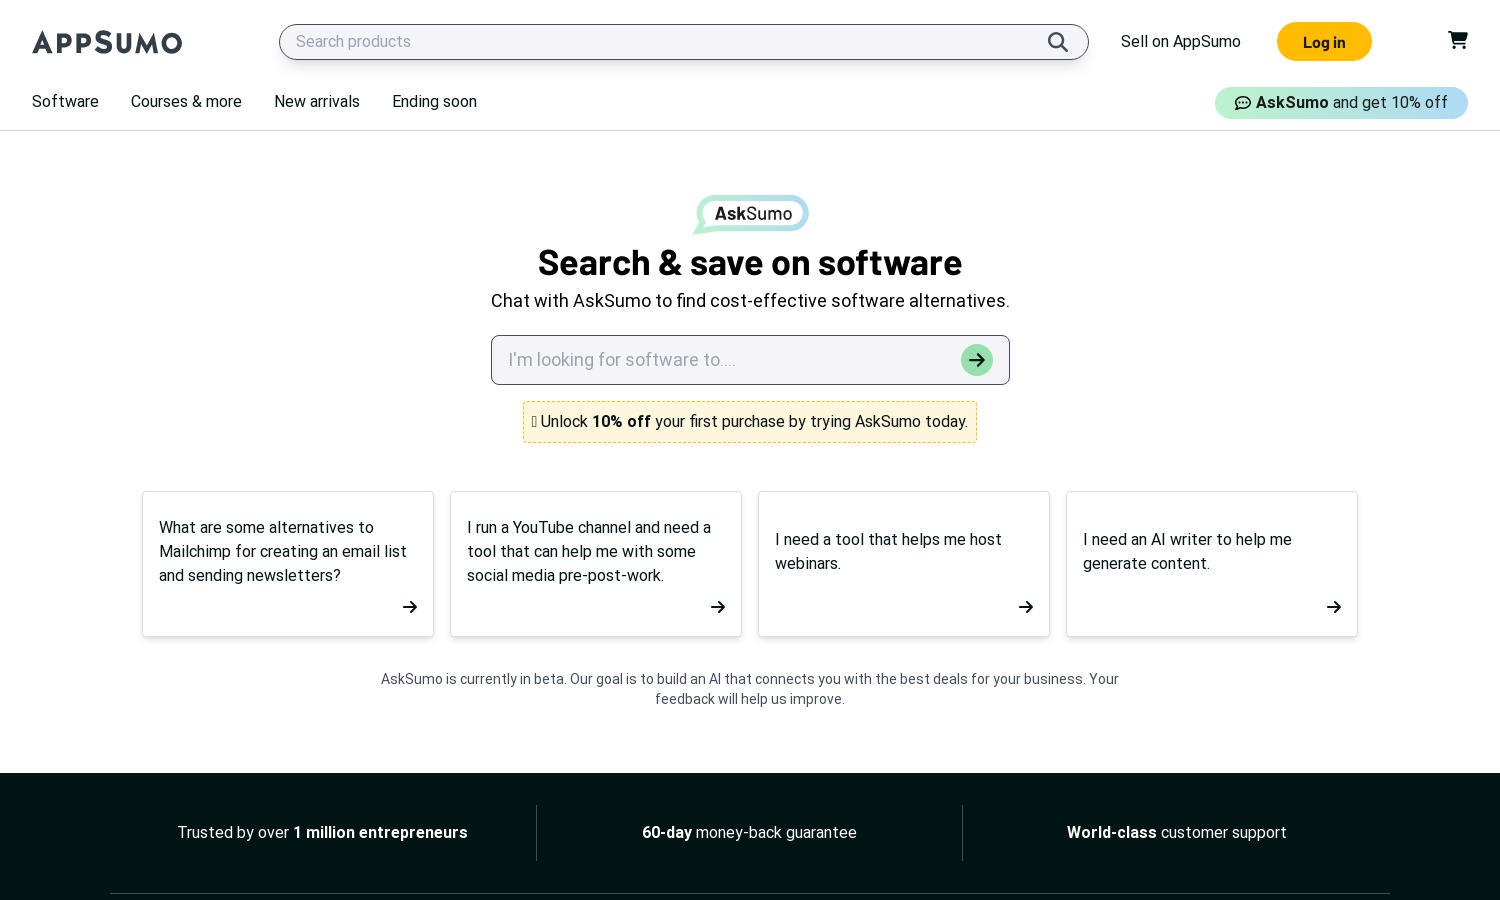The width and height of the screenshot is (1500, 900).
Task: Open the Software menu
Action: pos(65,102)
